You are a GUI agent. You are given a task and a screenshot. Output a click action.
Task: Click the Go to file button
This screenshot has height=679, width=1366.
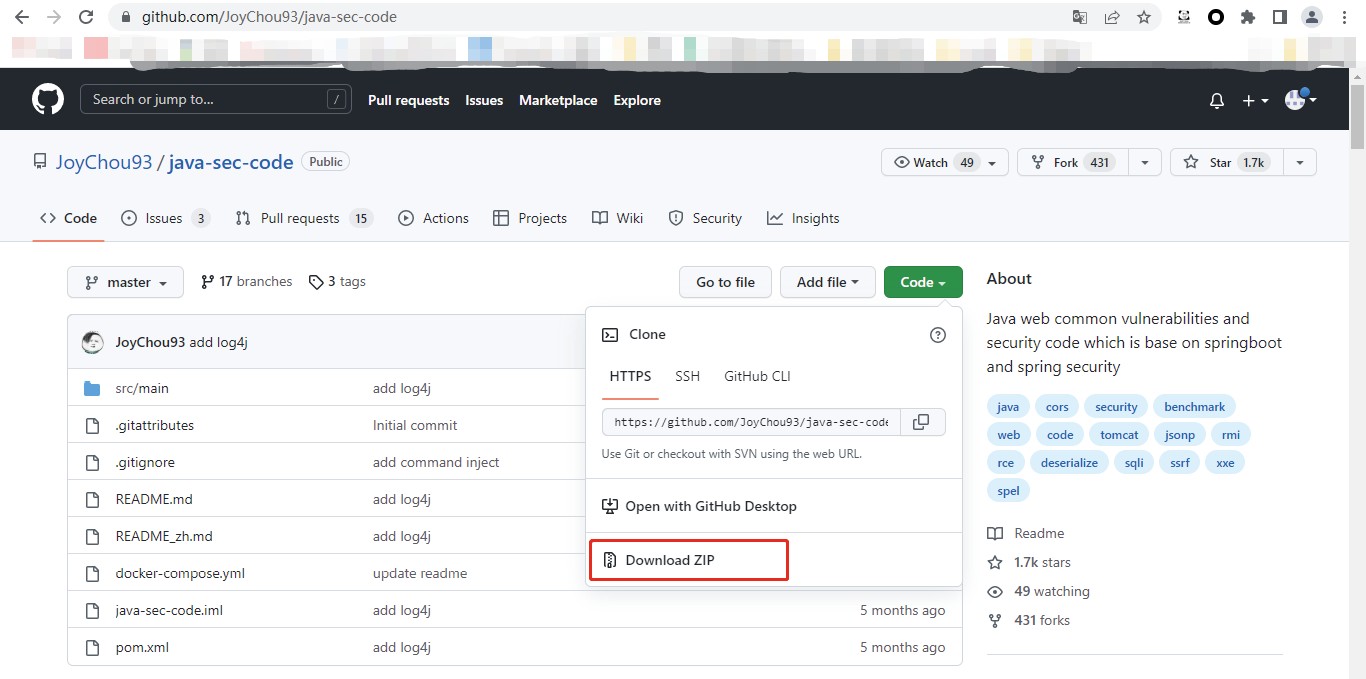[x=725, y=282]
